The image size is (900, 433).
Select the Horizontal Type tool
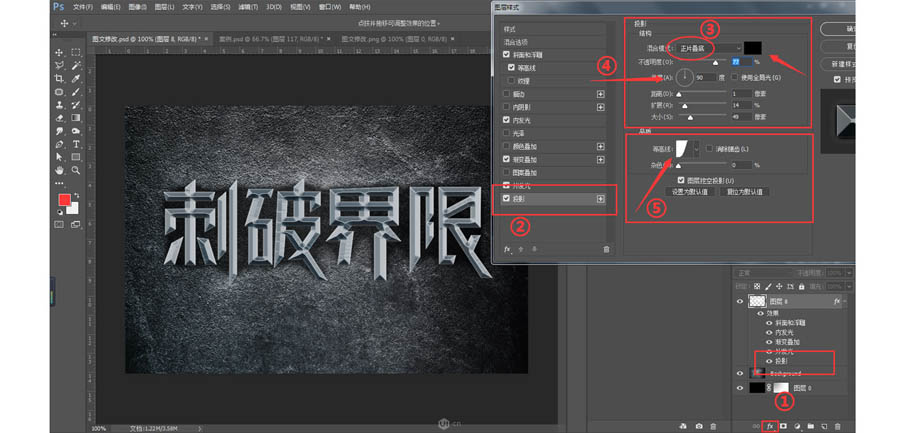[76, 144]
